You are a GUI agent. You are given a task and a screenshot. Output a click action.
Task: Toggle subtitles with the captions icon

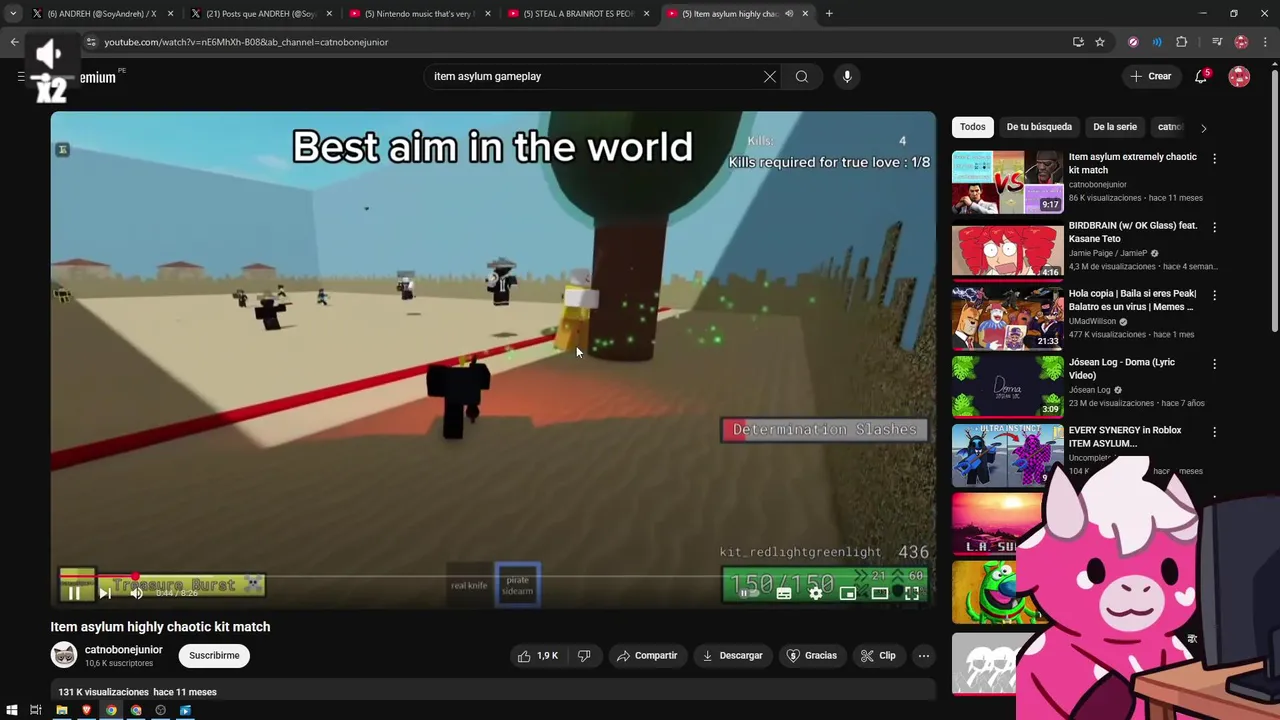point(783,593)
